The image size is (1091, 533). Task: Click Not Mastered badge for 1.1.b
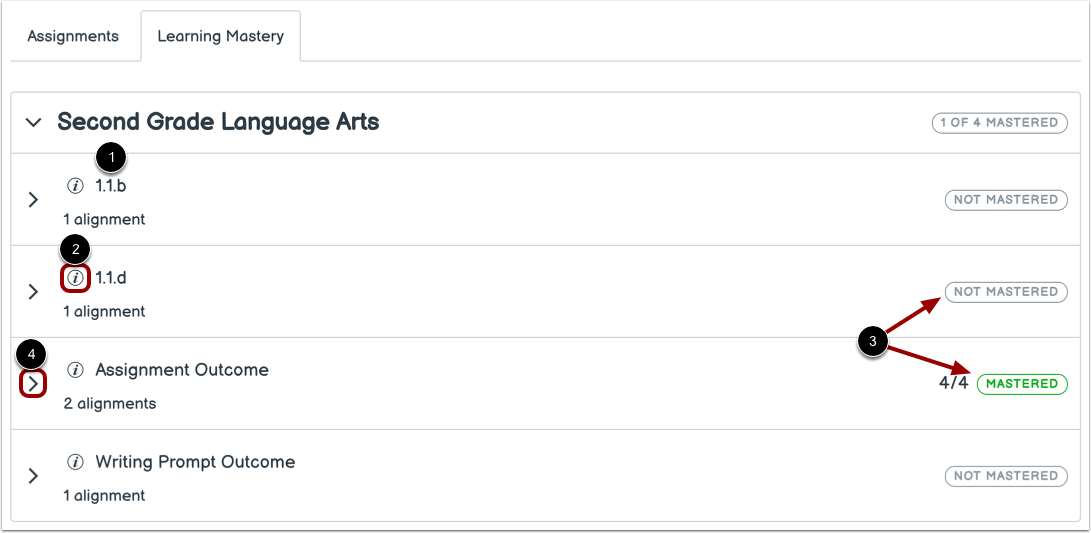(x=1005, y=200)
